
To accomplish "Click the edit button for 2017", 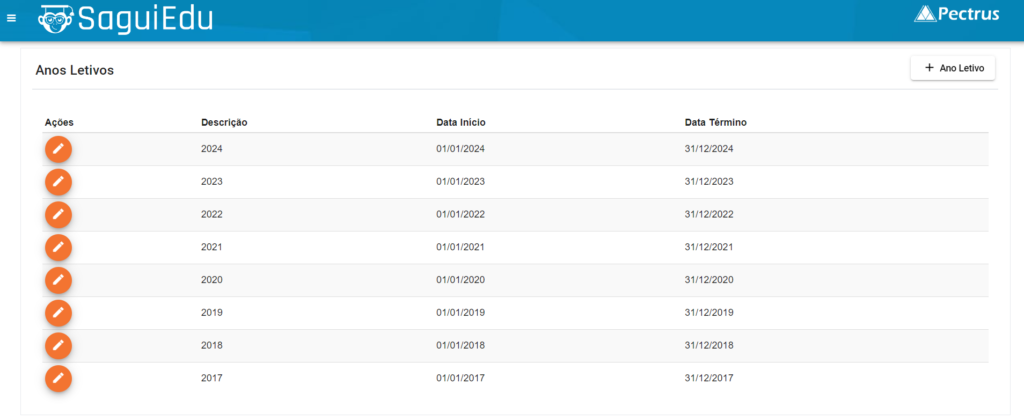I will pos(58,378).
